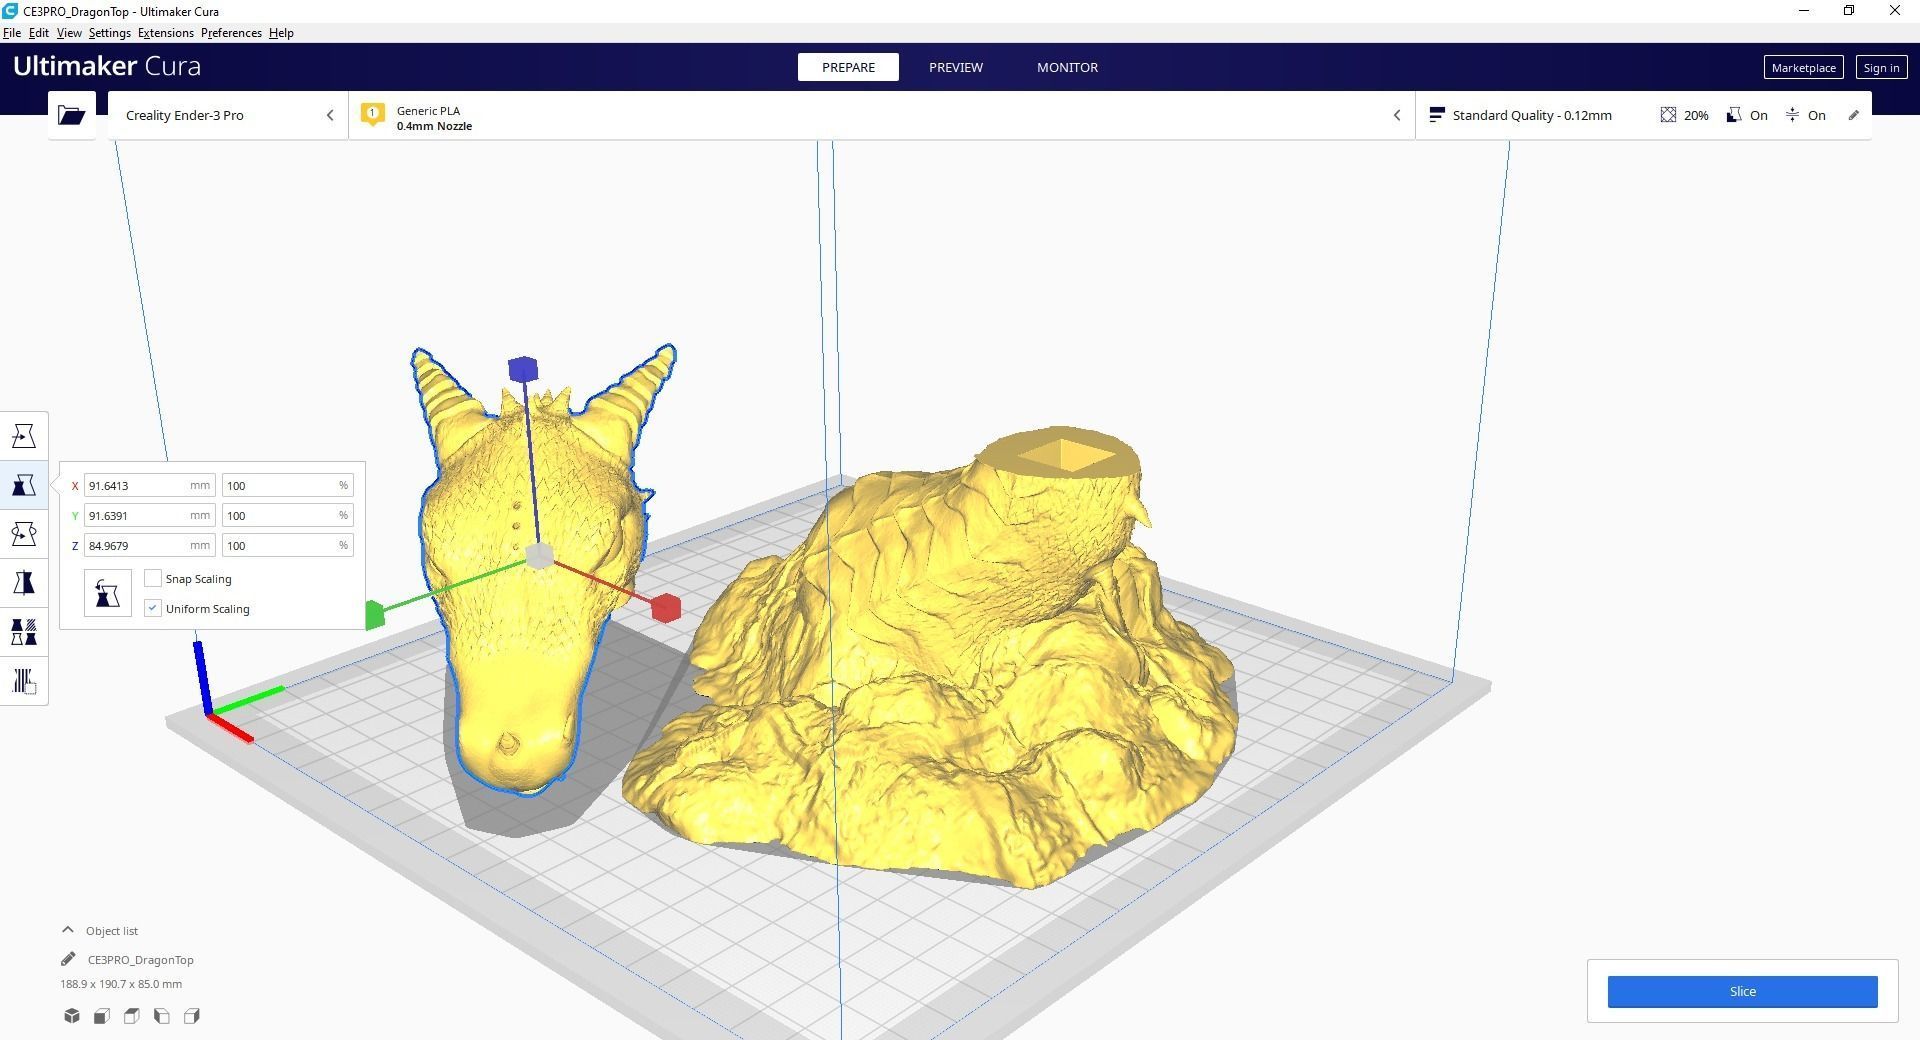Expand the Creality Ender-3 Pro printer selector
1920x1040 pixels.
tap(228, 115)
